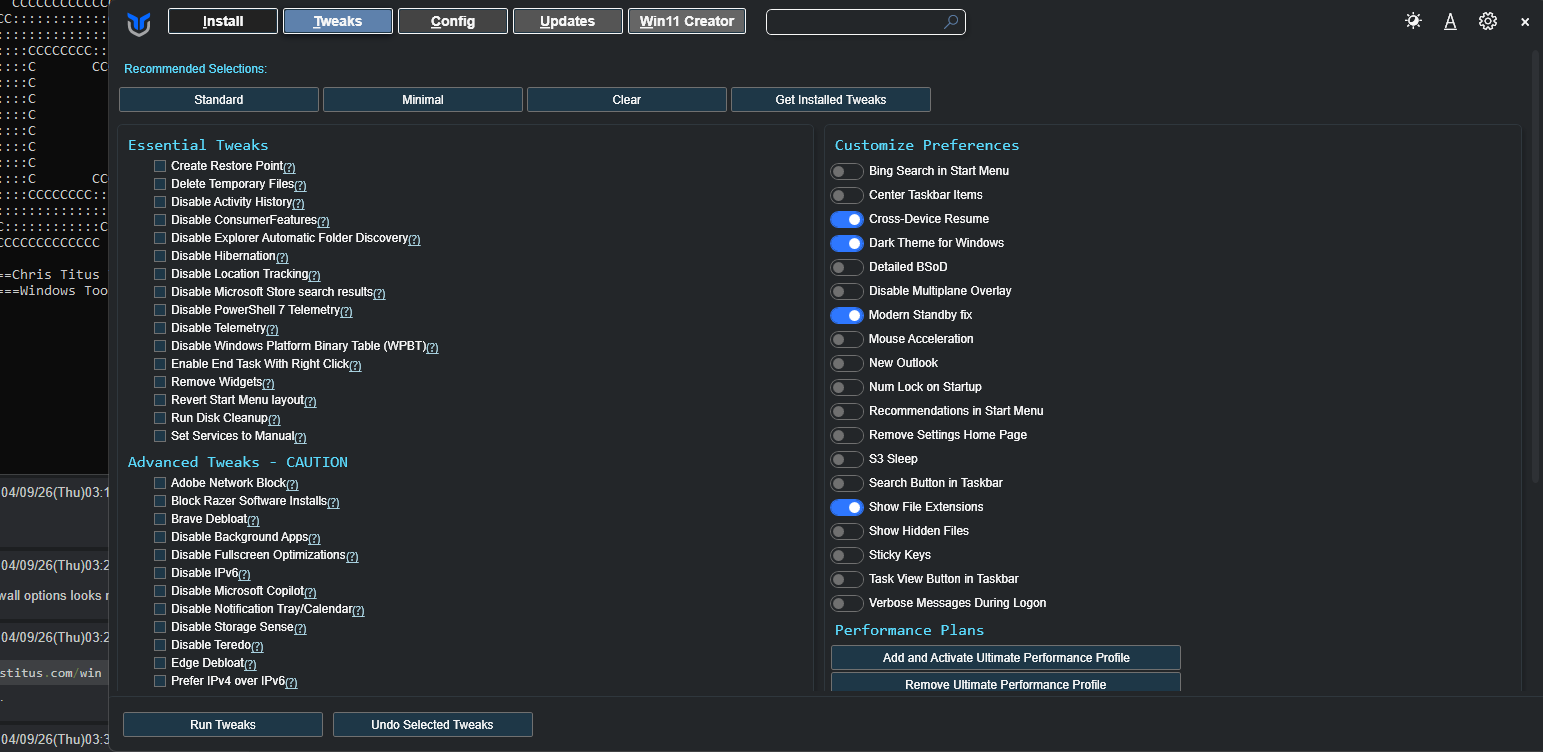
Task: Open the Win11 Creator tab
Action: (x=687, y=21)
